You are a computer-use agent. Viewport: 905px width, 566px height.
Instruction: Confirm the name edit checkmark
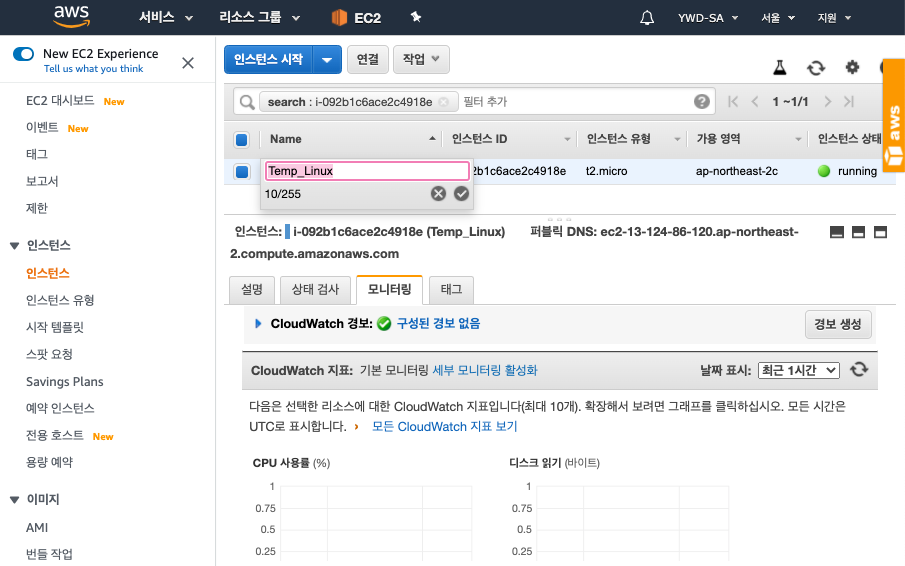tap(461, 194)
